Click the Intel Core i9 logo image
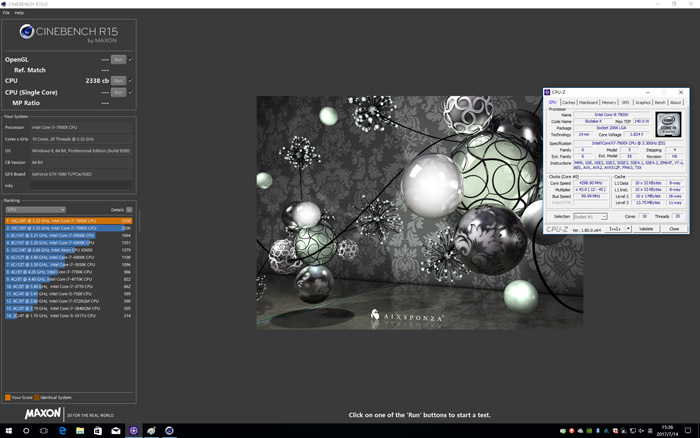Screen dimensions: 700x438 coord(668,125)
